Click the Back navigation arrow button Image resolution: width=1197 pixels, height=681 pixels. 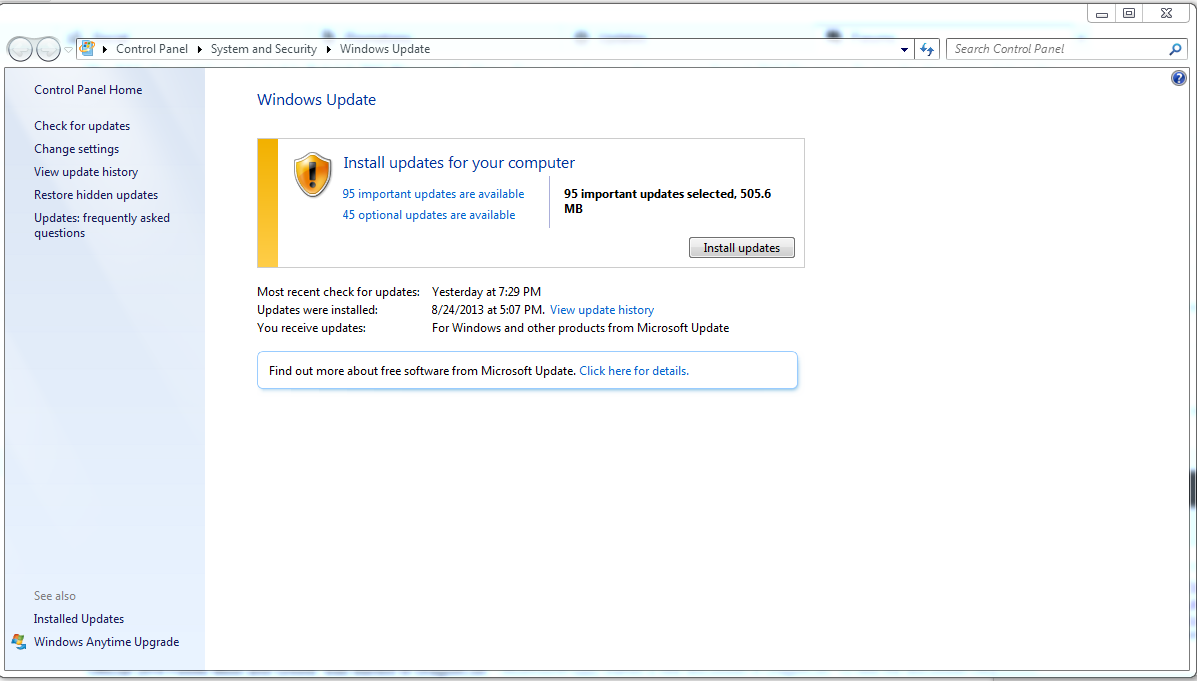(x=21, y=49)
